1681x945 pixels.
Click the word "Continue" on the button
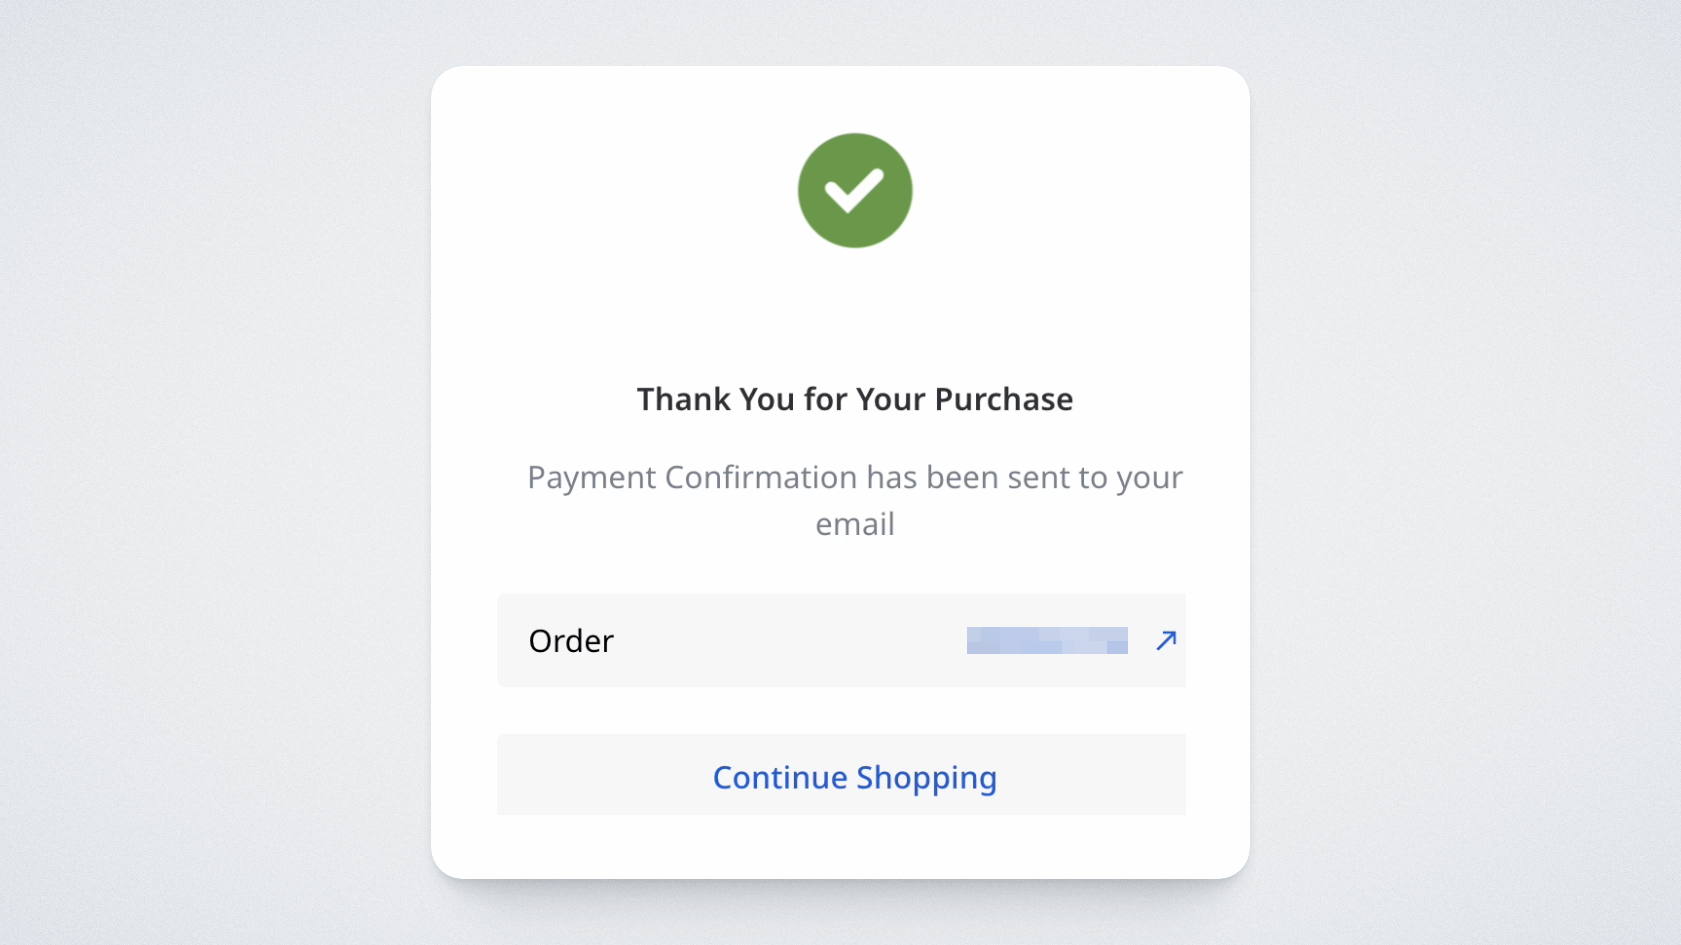[780, 778]
